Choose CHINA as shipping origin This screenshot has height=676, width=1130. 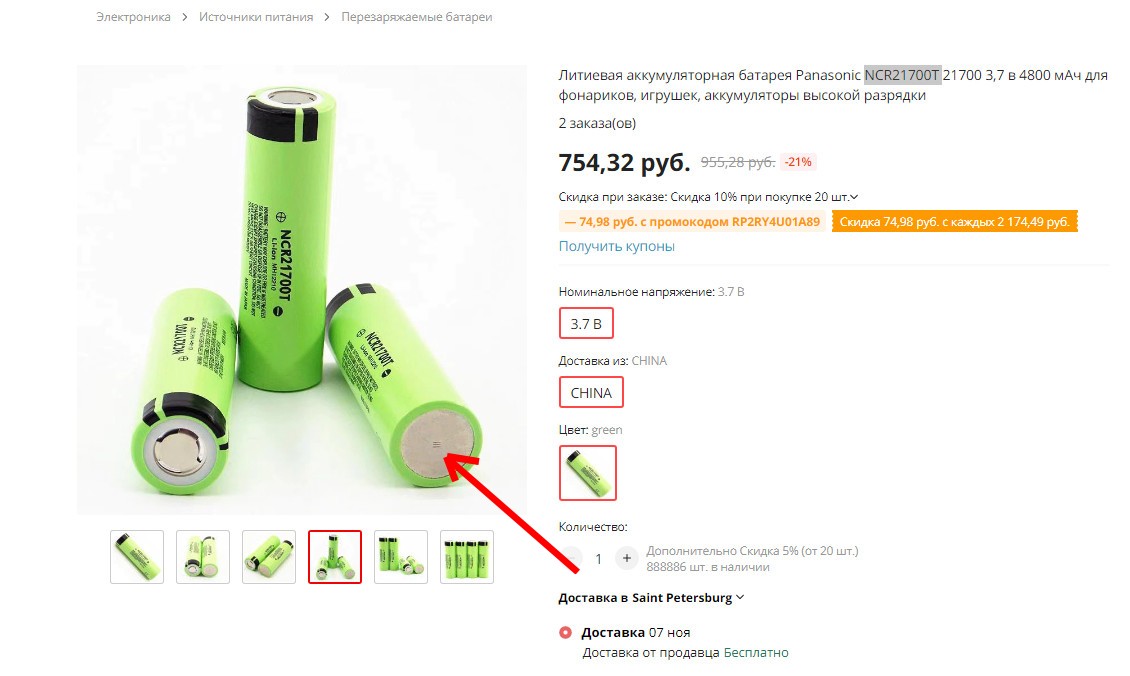pyautogui.click(x=591, y=393)
